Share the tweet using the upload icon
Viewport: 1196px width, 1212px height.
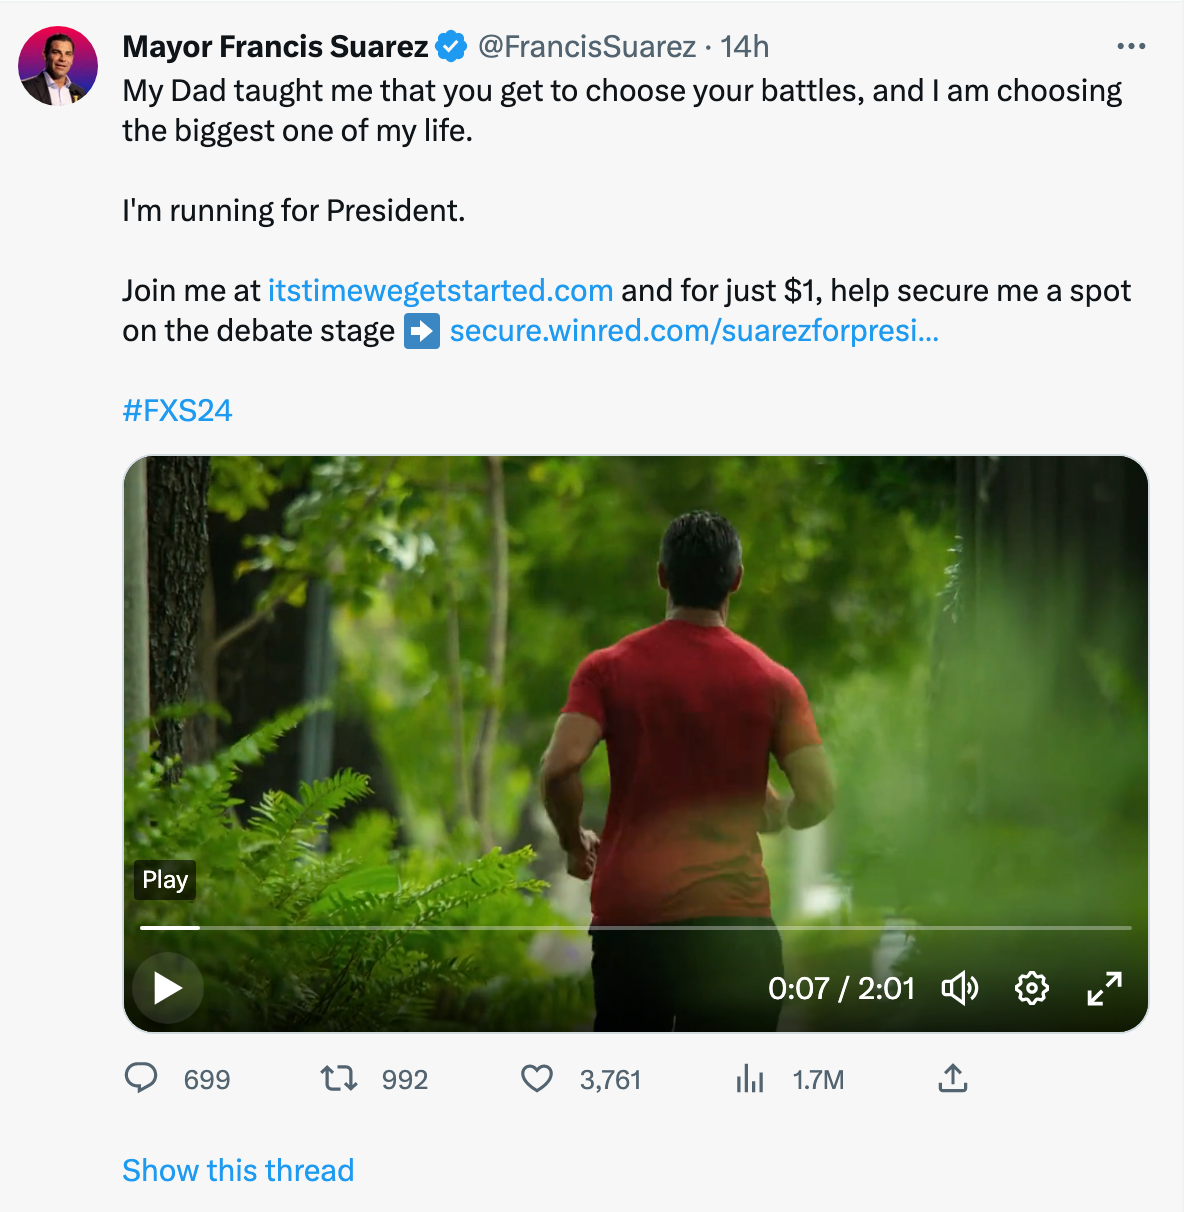click(953, 1078)
